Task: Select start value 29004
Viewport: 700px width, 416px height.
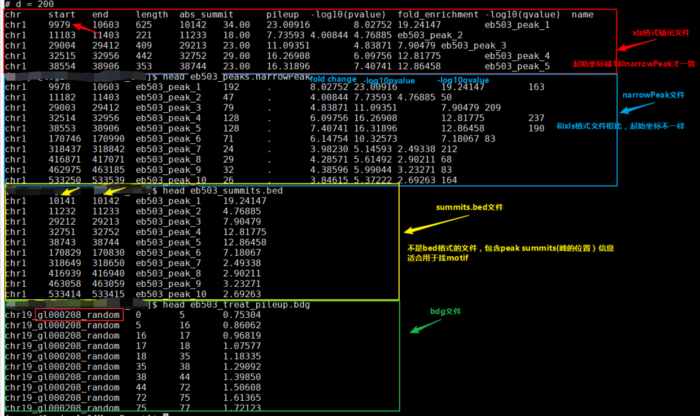Action: [x=62, y=46]
